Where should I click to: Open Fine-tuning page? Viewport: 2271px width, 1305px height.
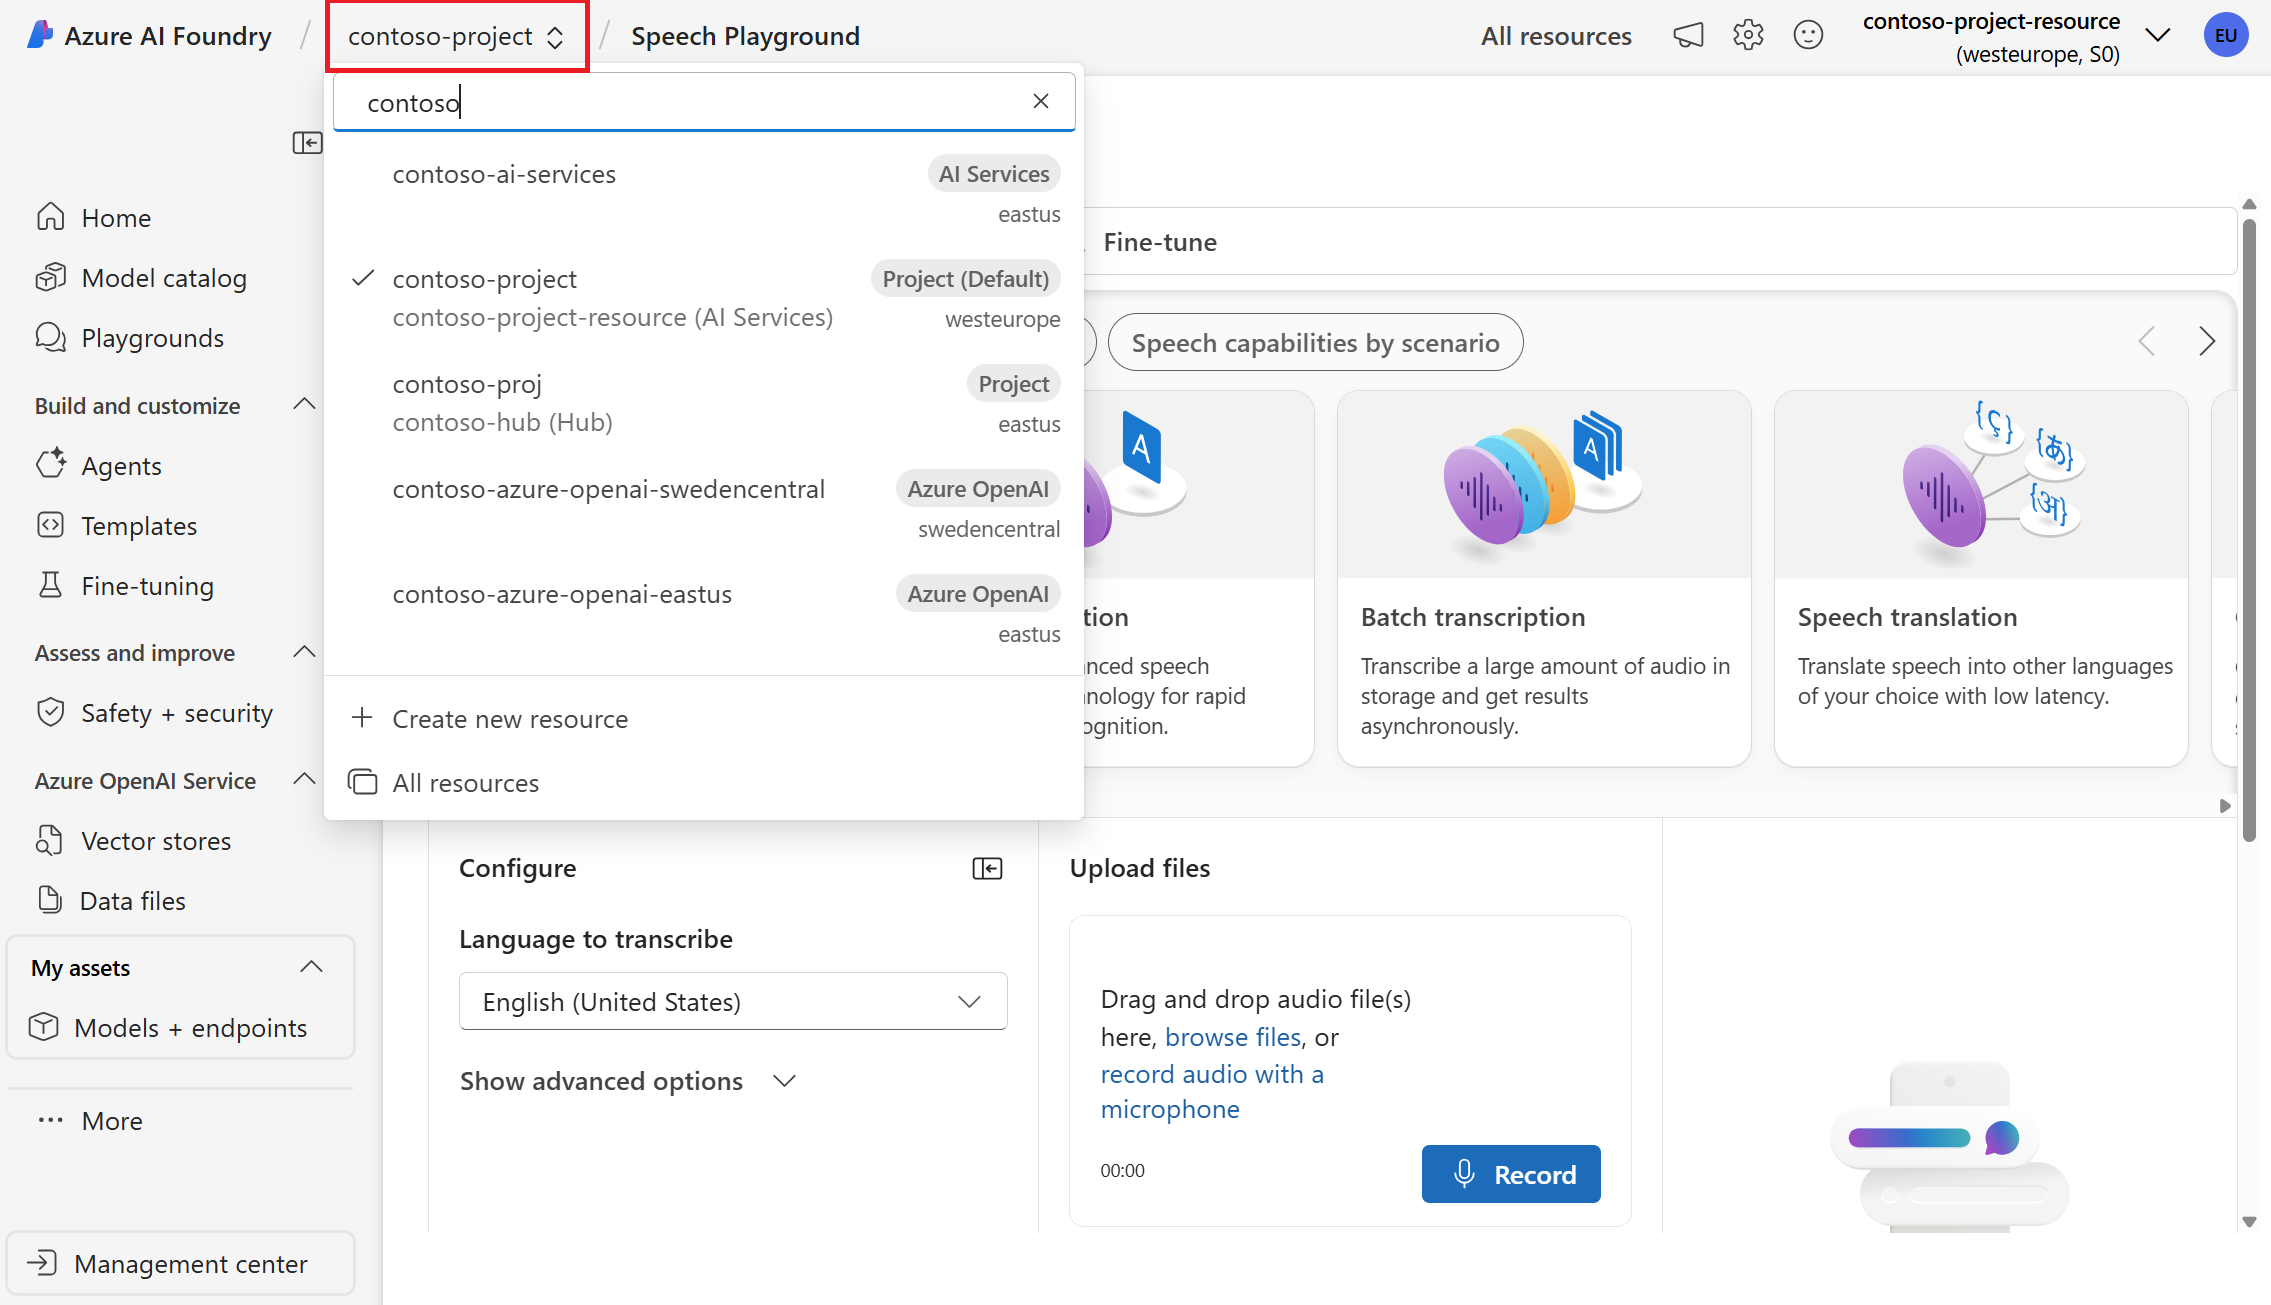[x=125, y=586]
